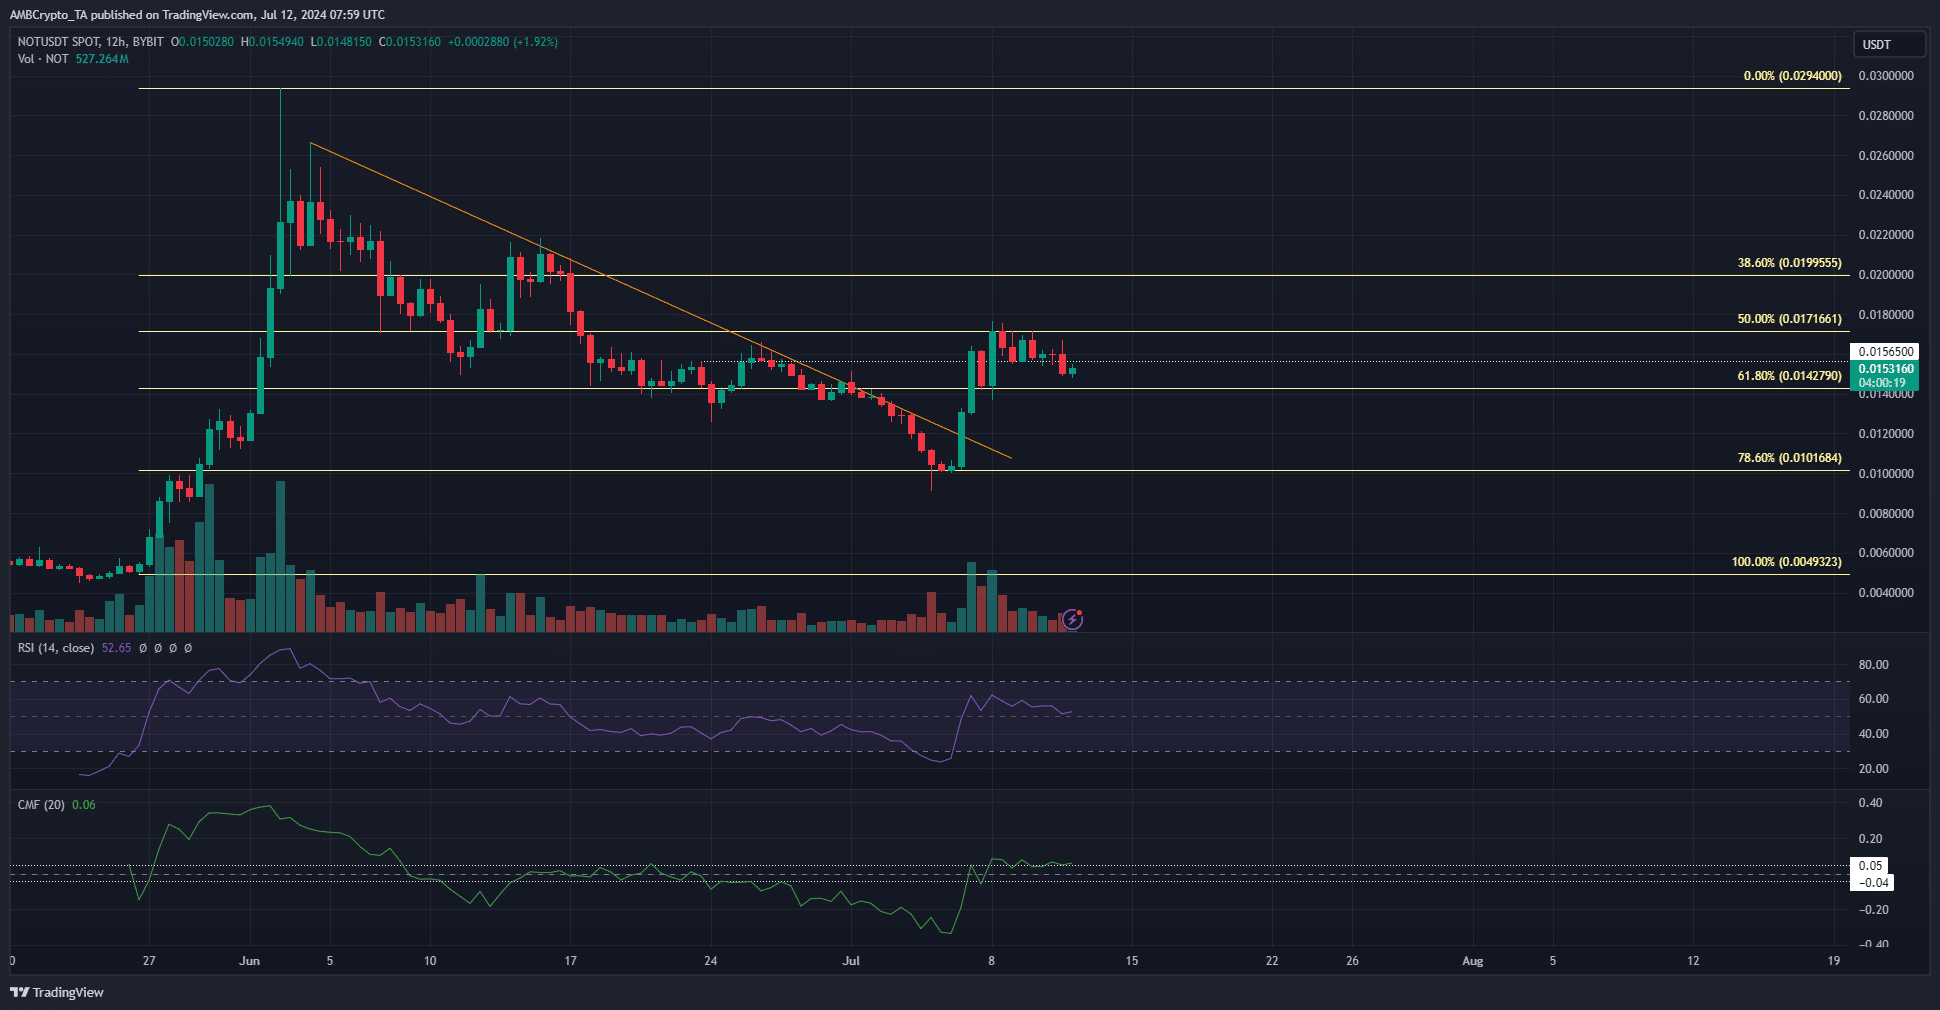This screenshot has height=1010, width=1940.
Task: Click the +0.0002880 (+1.92%) change value
Action: tap(503, 42)
